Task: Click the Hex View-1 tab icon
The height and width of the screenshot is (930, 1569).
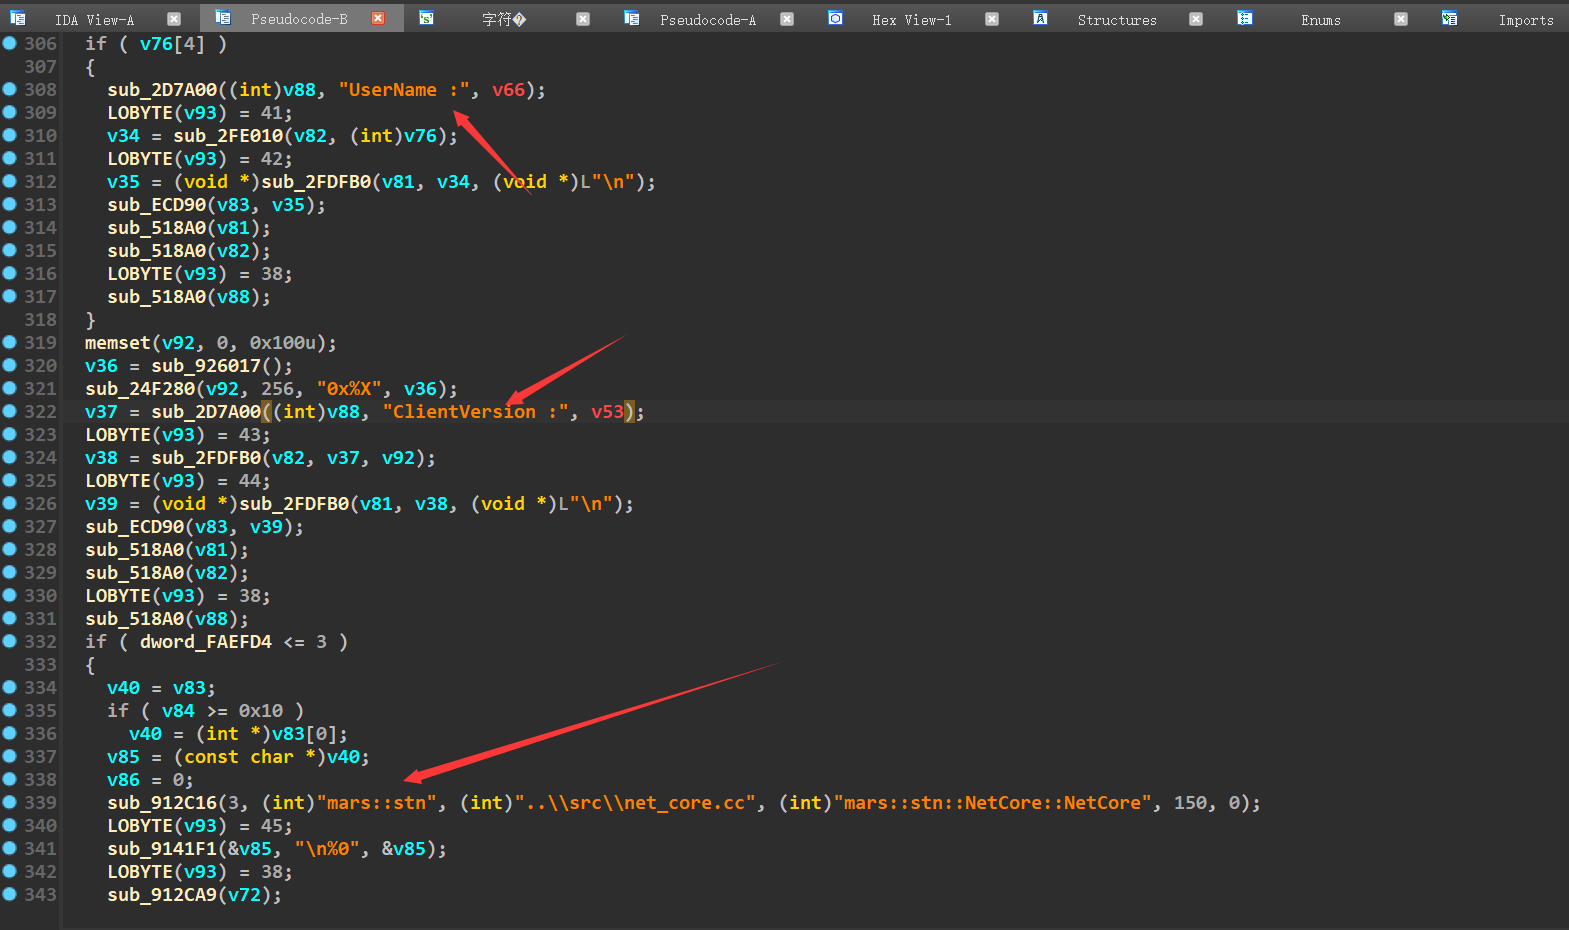Action: [836, 18]
